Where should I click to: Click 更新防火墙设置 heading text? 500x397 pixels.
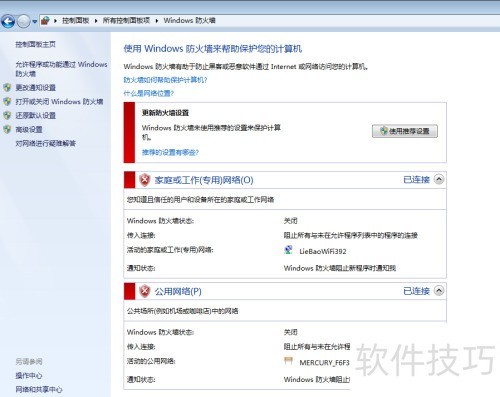click(165, 113)
